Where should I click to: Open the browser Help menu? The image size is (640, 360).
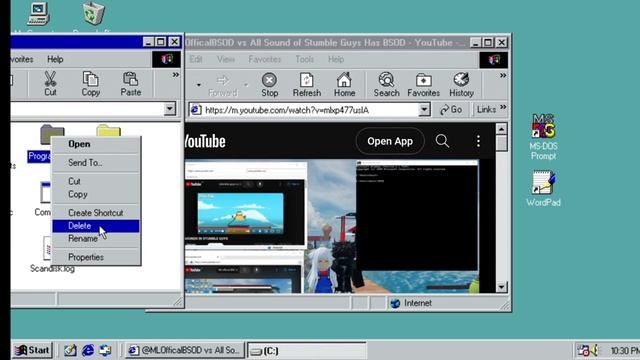tap(336, 59)
